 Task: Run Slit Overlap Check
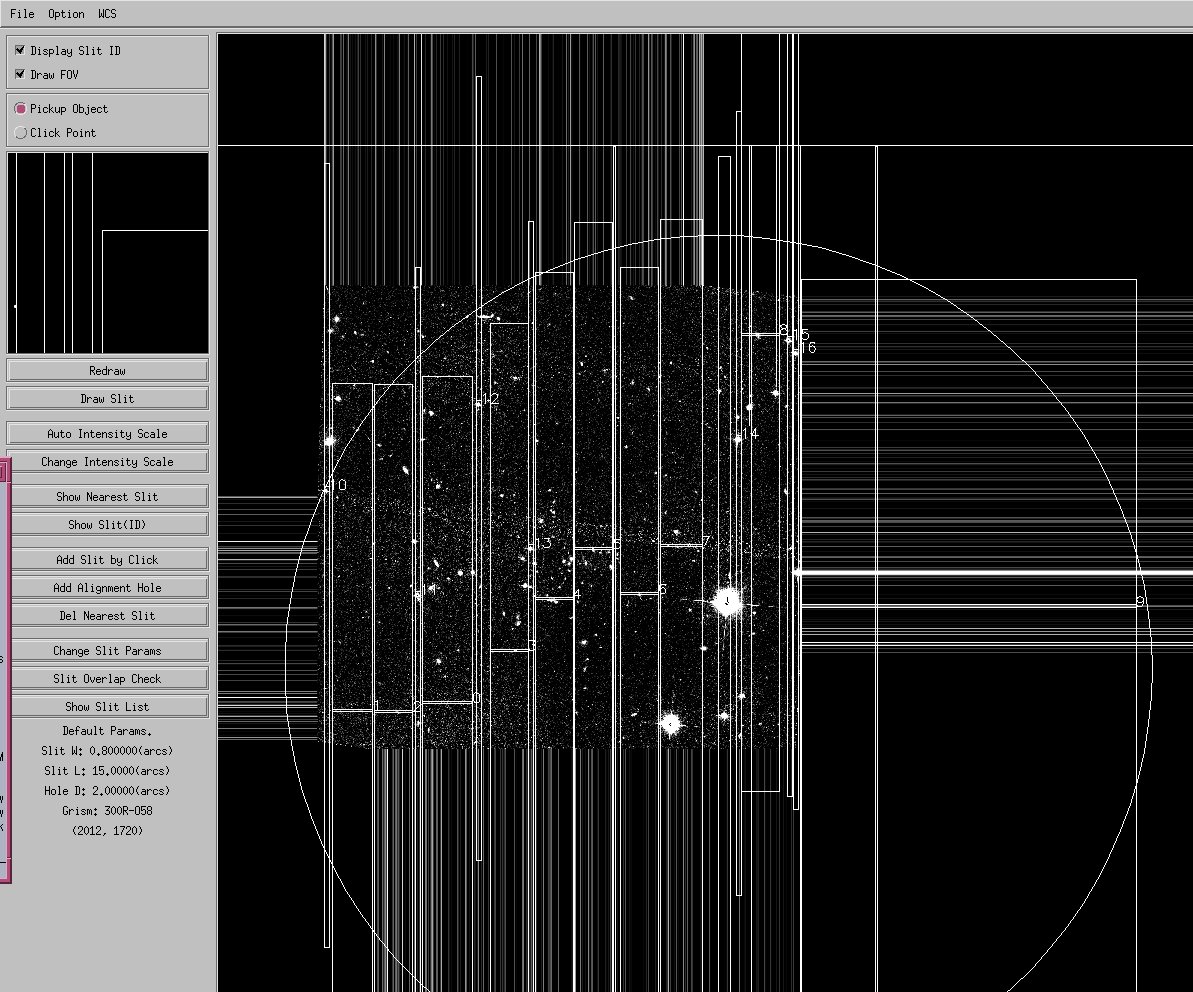pos(109,679)
